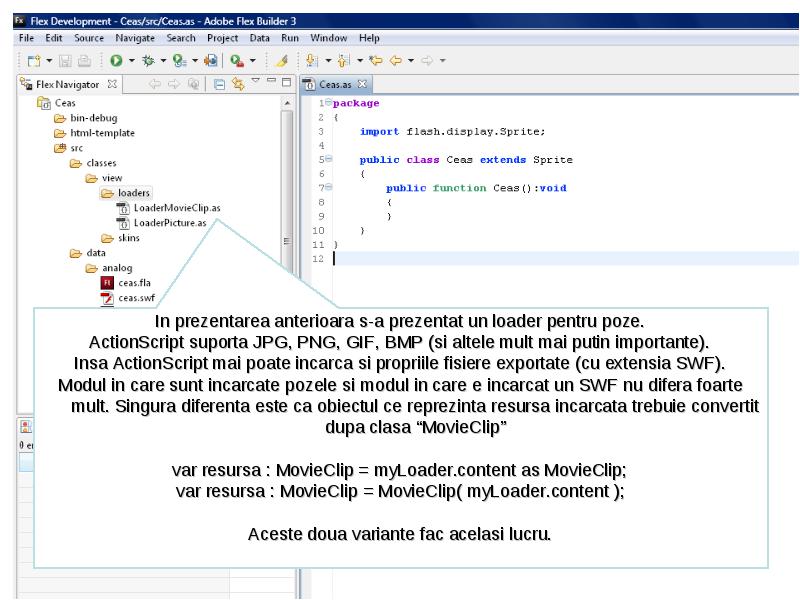Image resolution: width=800 pixels, height=600 pixels.
Task: Toggle Link with Editor in Flex Navigator
Action: [x=238, y=84]
